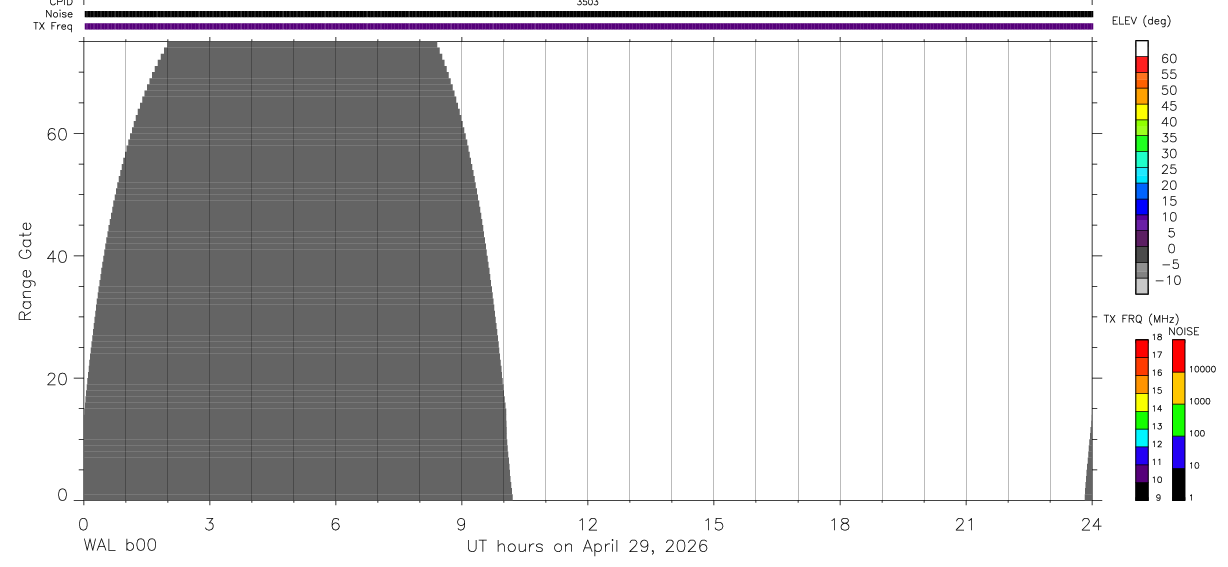
Task: Click the red swatch atop NOISE colorbar
Action: point(1179,356)
